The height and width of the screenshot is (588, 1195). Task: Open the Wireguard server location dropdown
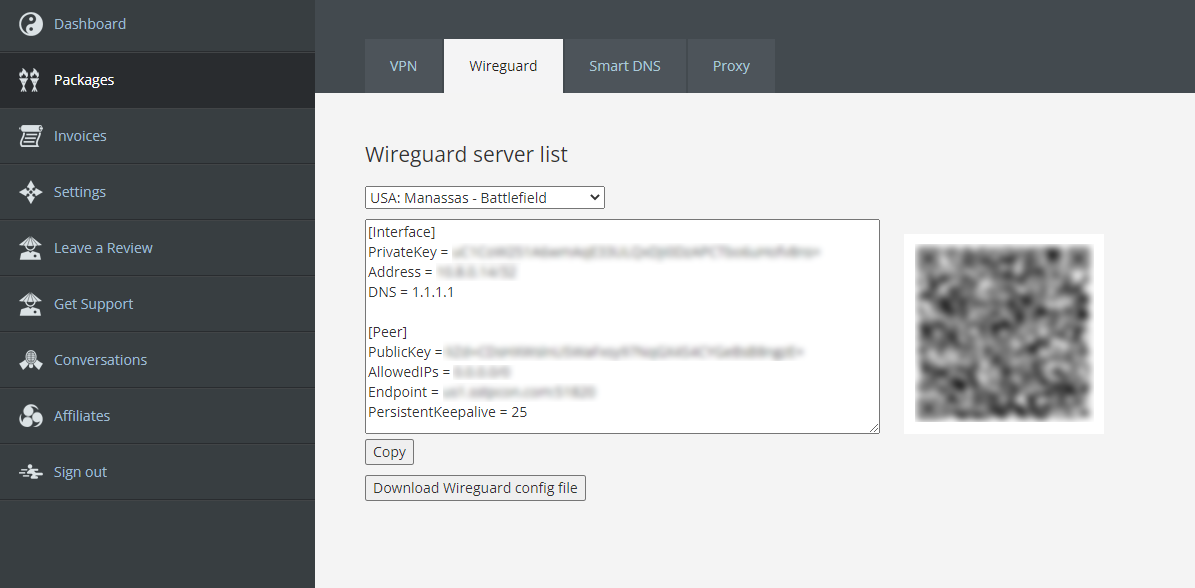(x=485, y=198)
